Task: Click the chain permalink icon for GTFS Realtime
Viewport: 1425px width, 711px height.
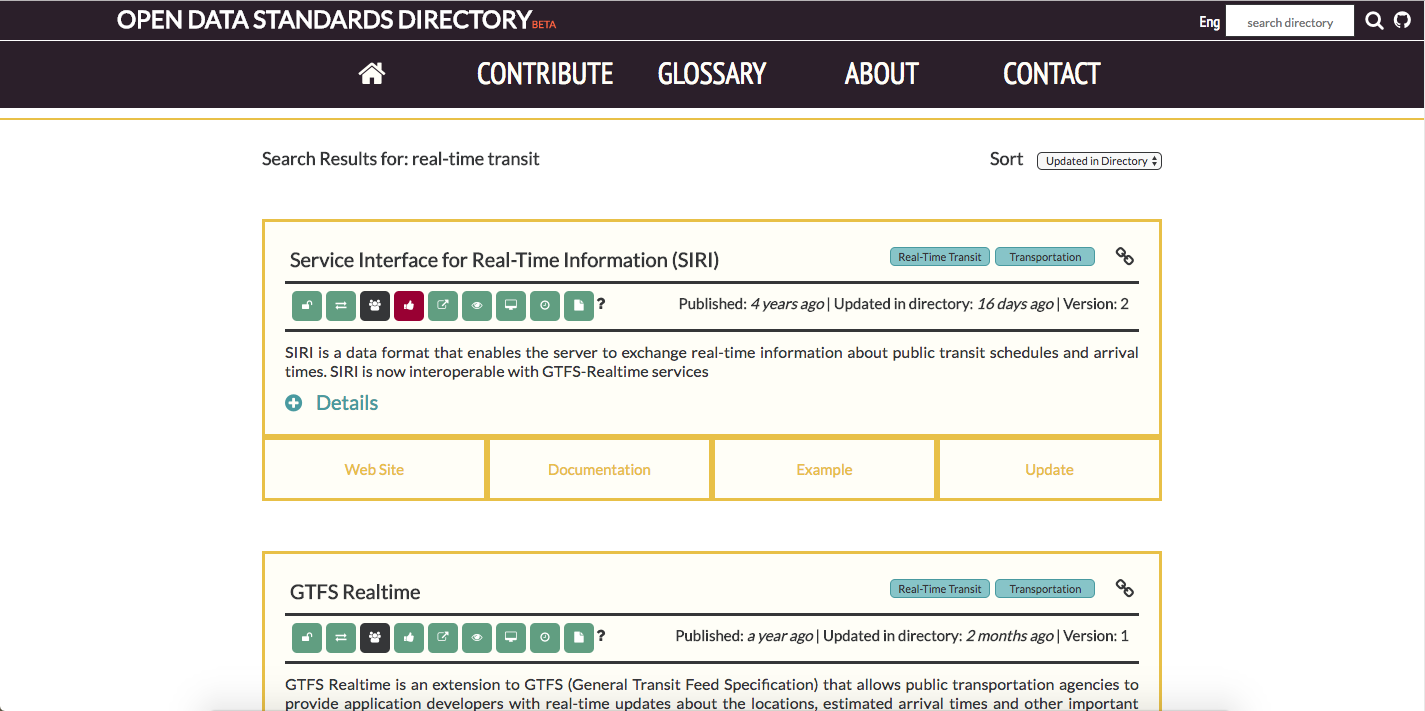Action: pyautogui.click(x=1125, y=589)
